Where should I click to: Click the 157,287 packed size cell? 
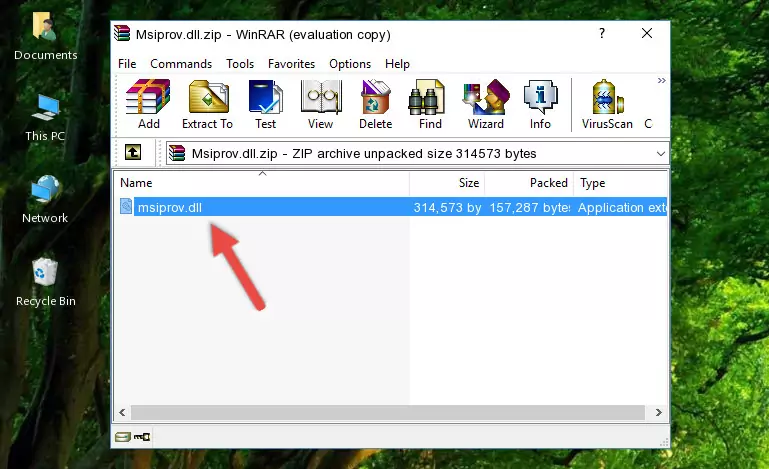530,208
